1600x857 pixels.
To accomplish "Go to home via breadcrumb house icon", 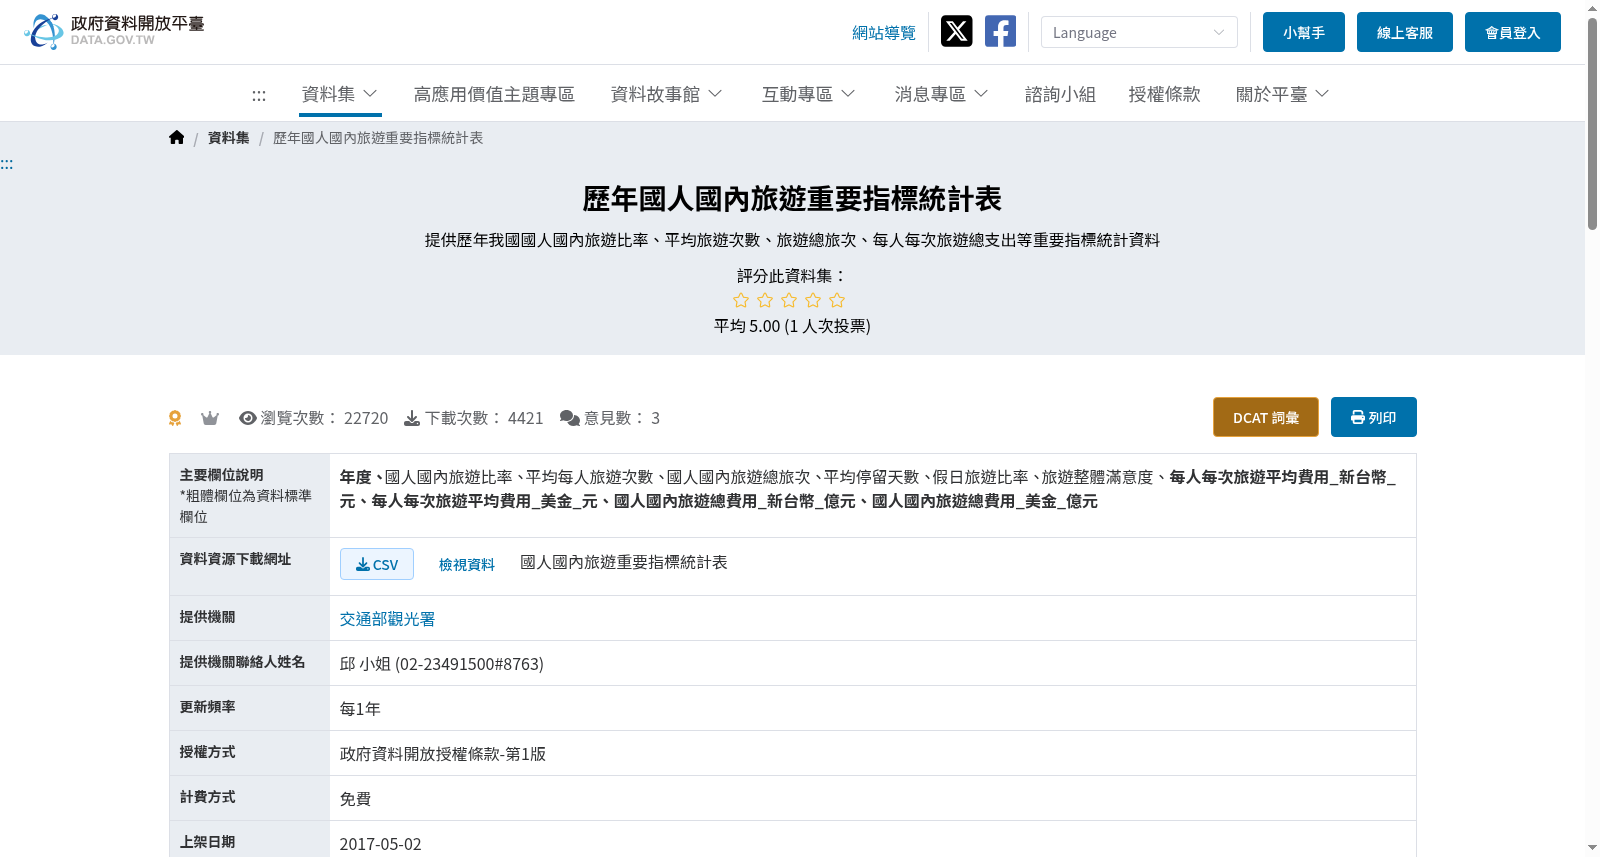I will point(177,138).
